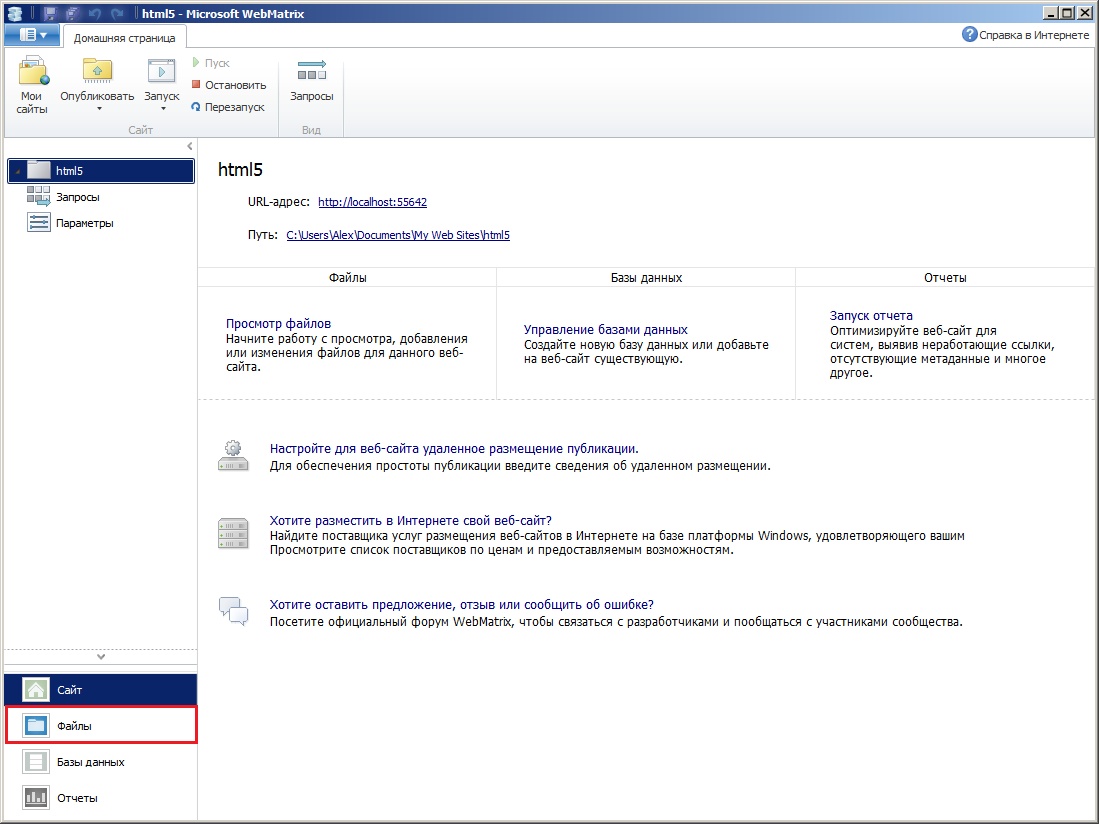Click the Файлы folder icon
Screen dimensions: 1099x824
pyautogui.click(x=36, y=725)
